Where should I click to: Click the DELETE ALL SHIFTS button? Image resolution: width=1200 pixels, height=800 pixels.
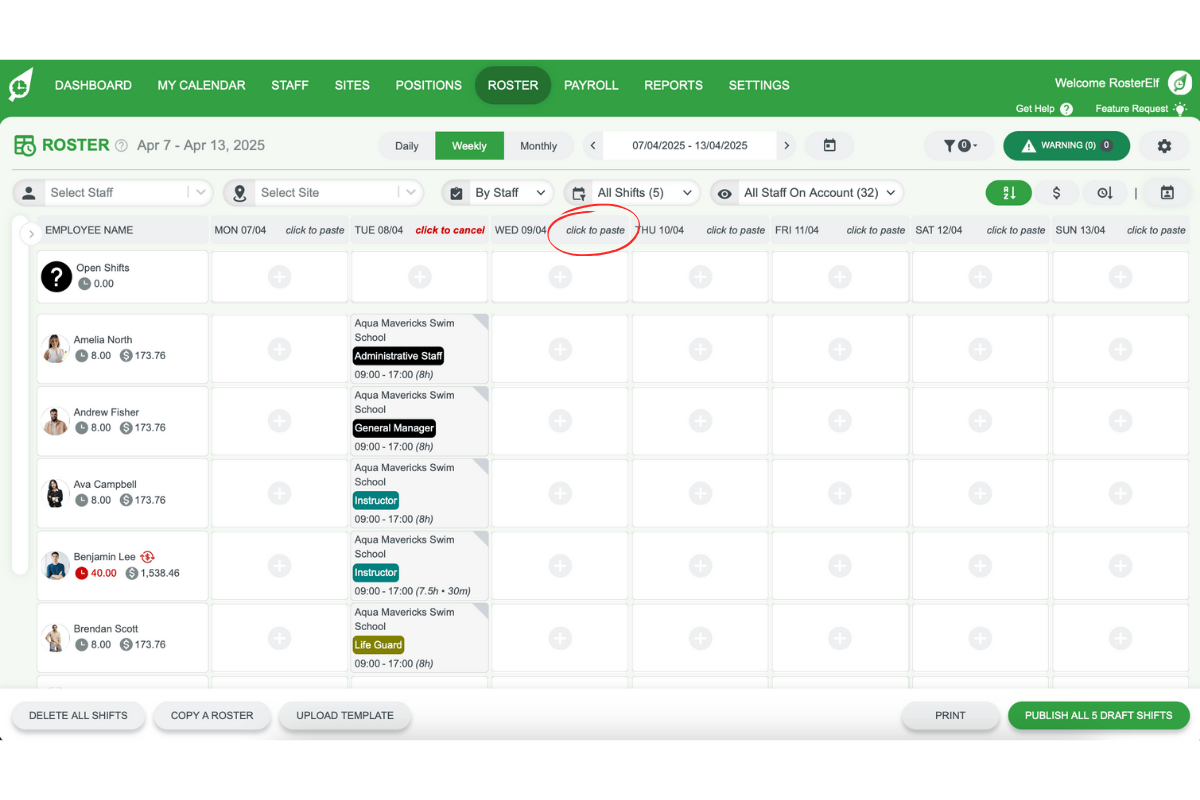click(77, 715)
